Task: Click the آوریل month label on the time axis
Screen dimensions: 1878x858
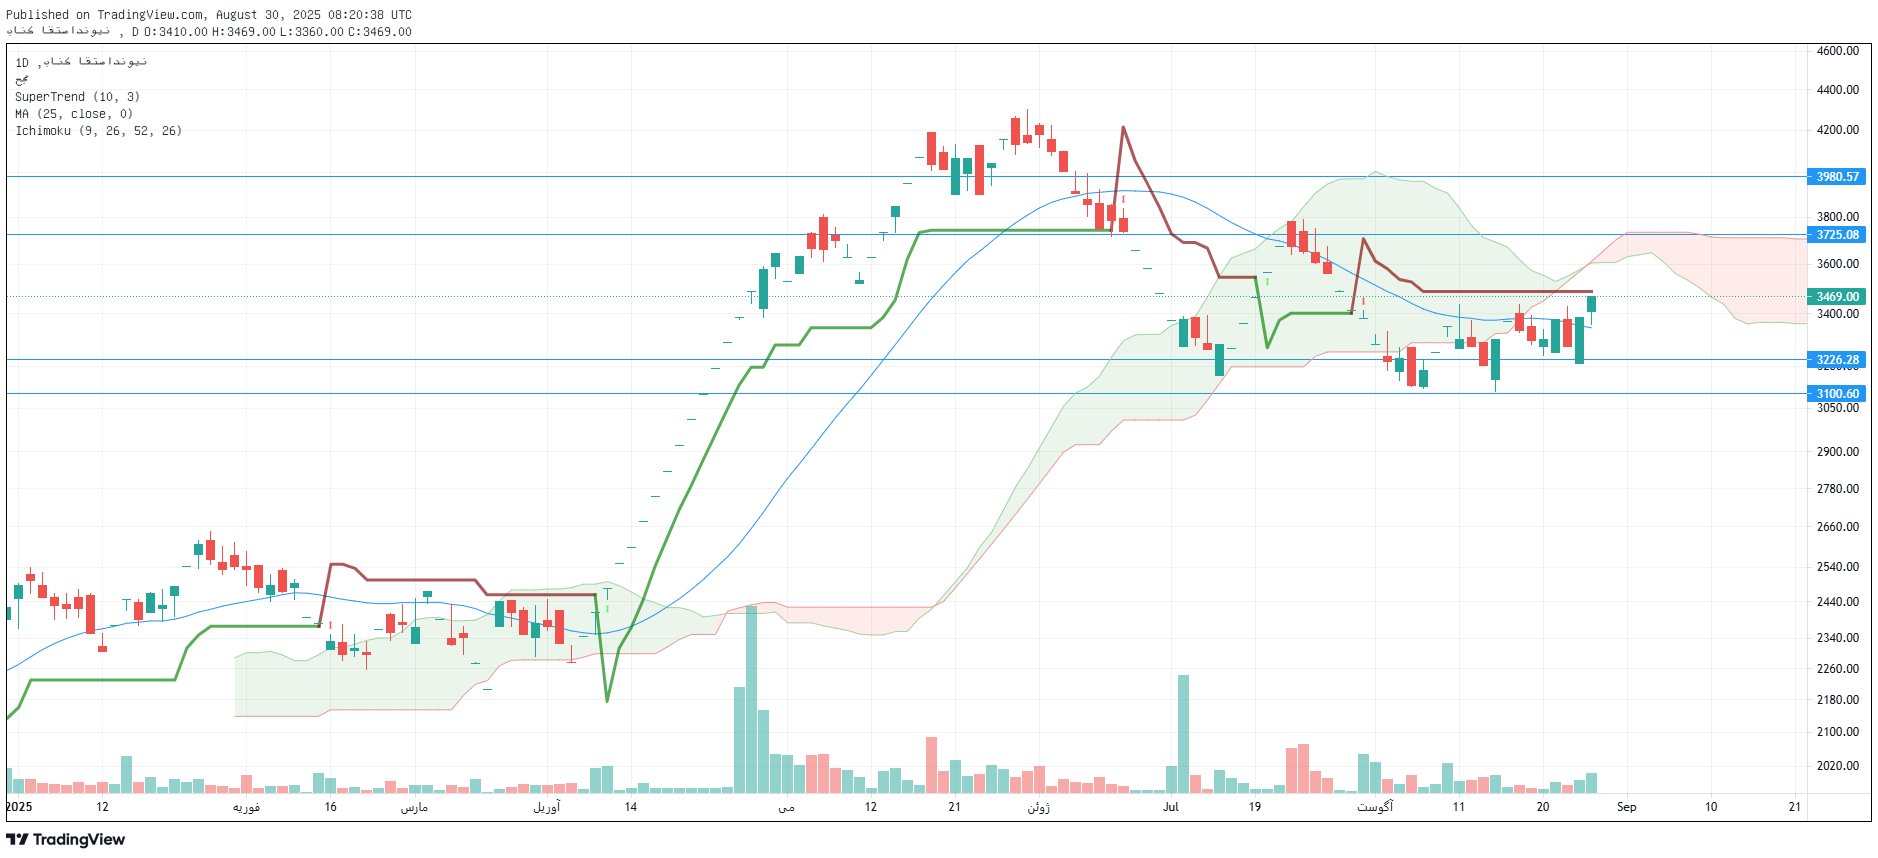Action: point(546,807)
